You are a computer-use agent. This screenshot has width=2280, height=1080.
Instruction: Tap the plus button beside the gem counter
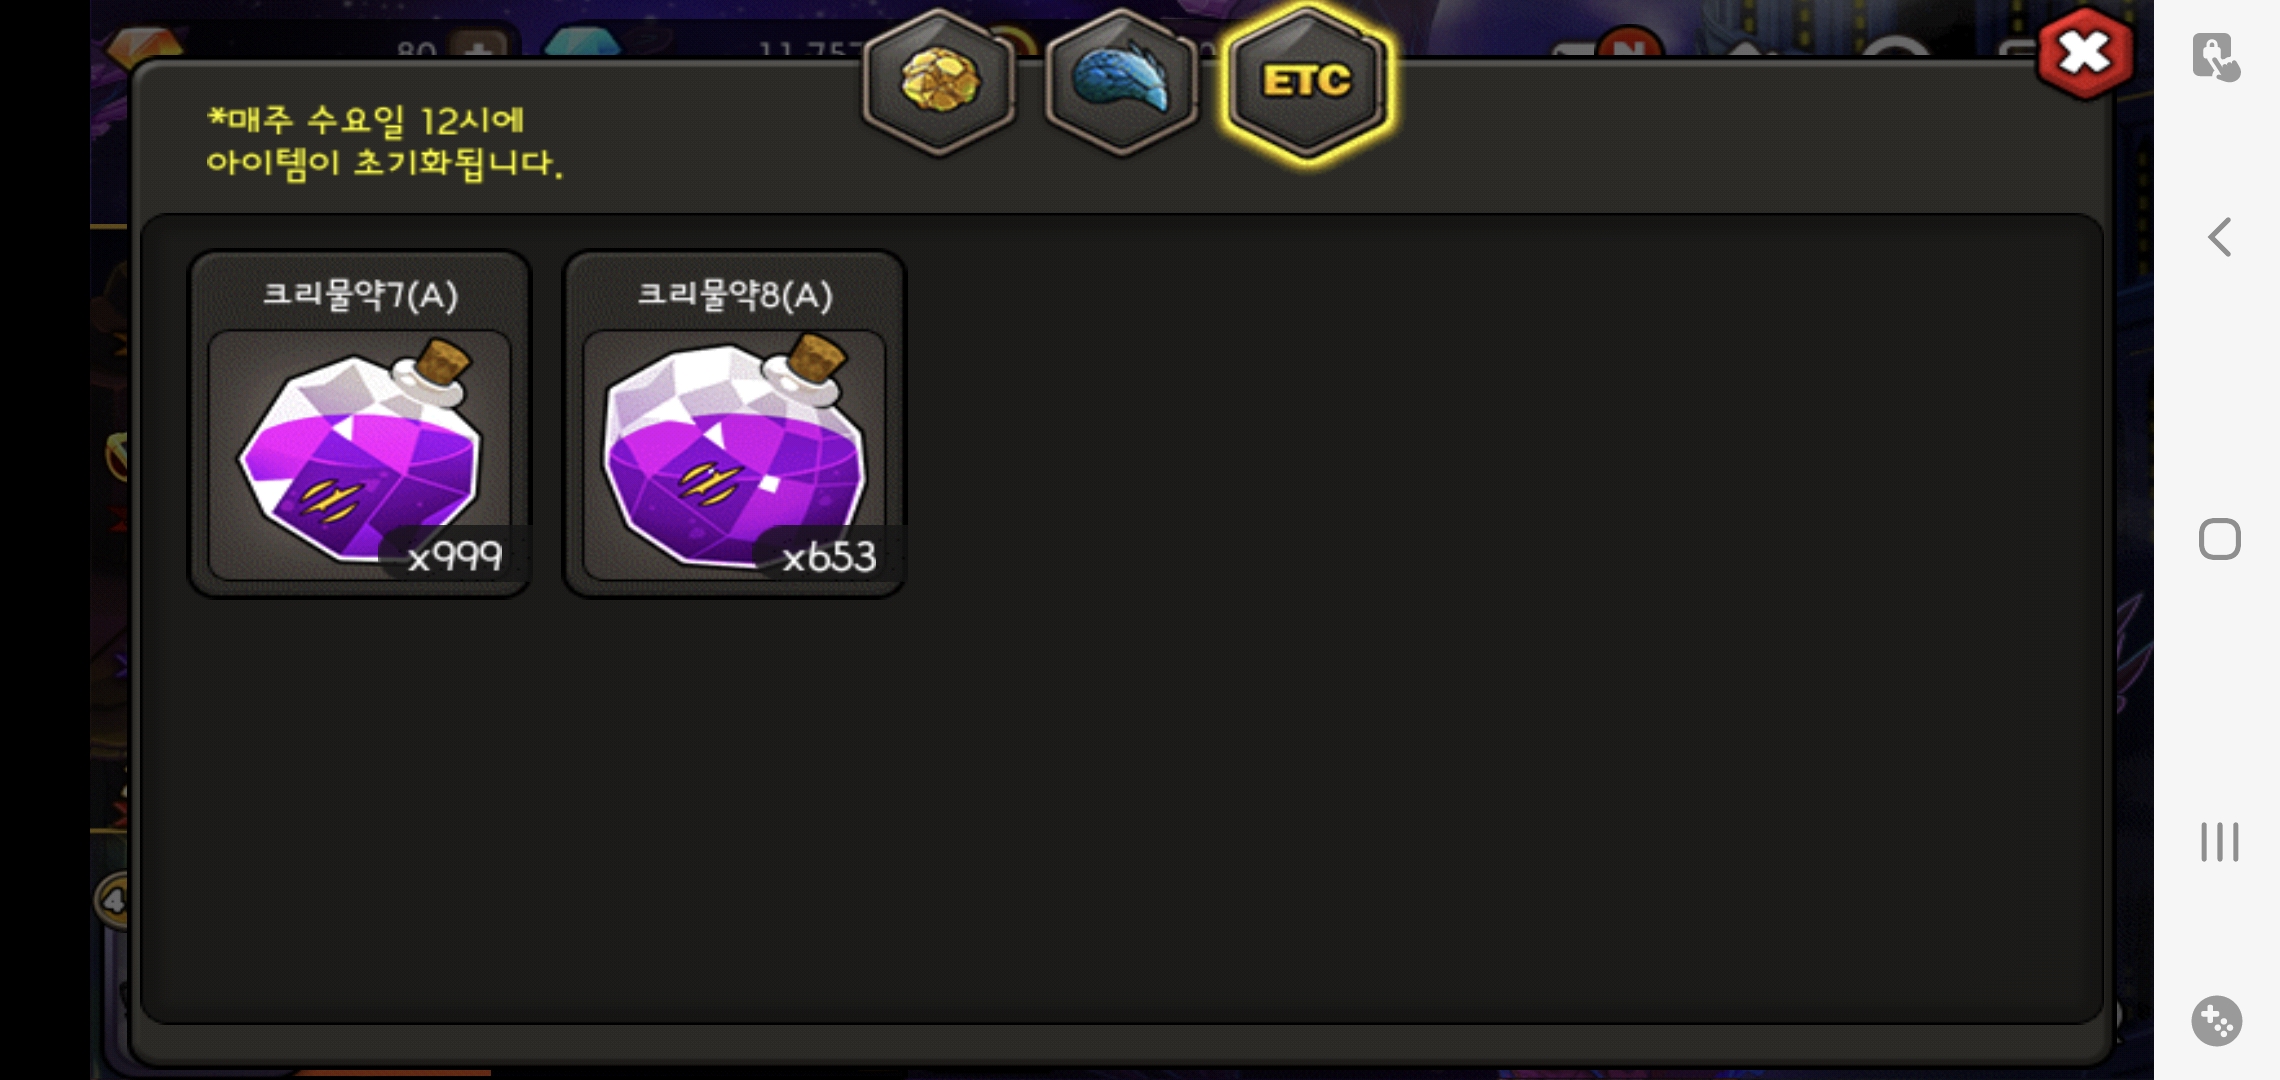tap(480, 45)
